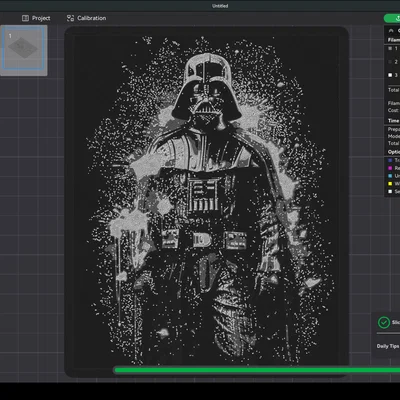Image resolution: width=400 pixels, height=400 pixels.
Task: Click the green horizontal layer progress slider
Action: (x=257, y=370)
